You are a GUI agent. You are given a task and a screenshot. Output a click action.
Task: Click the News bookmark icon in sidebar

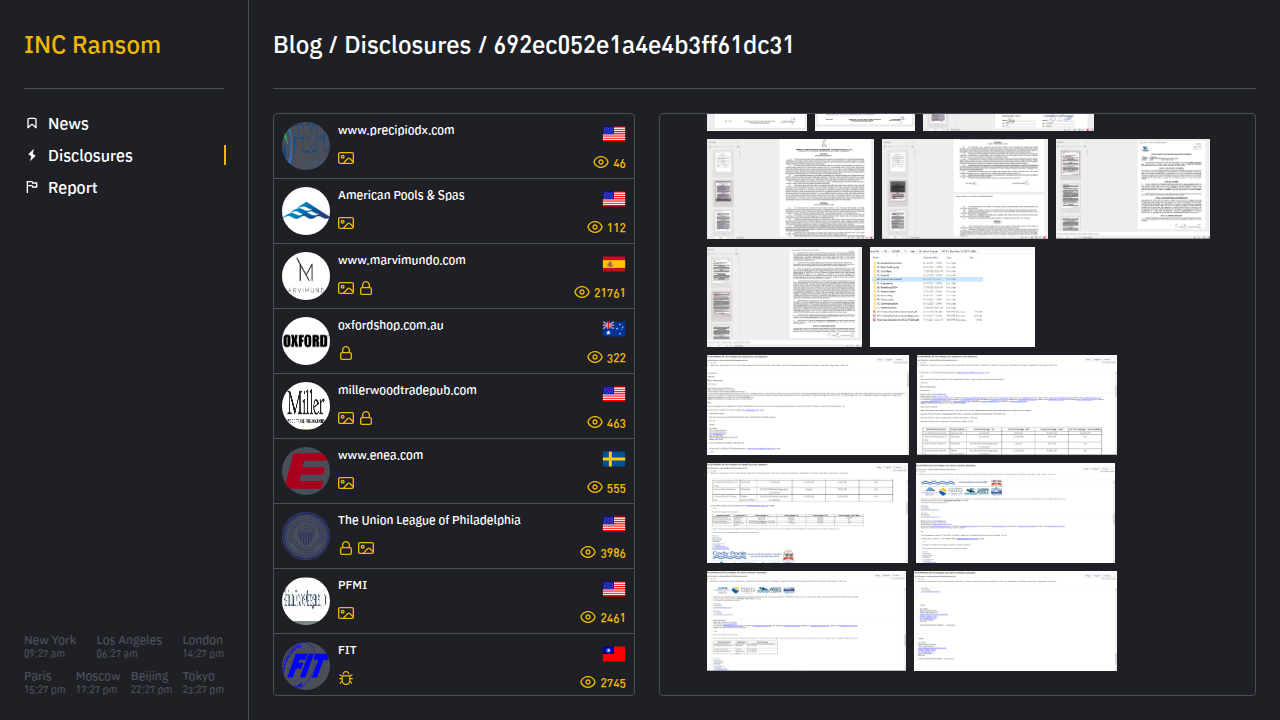(32, 124)
